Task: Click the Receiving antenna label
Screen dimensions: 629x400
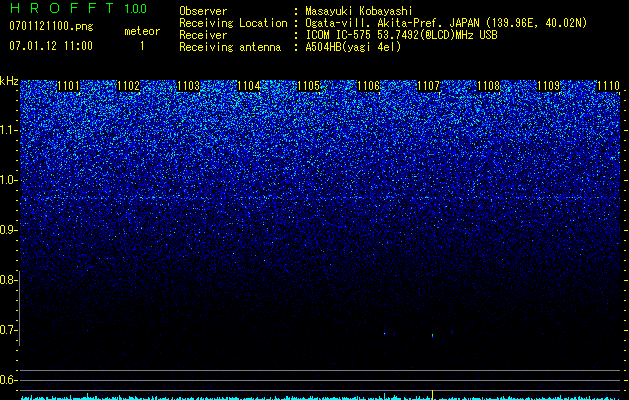Action: click(x=230, y=47)
